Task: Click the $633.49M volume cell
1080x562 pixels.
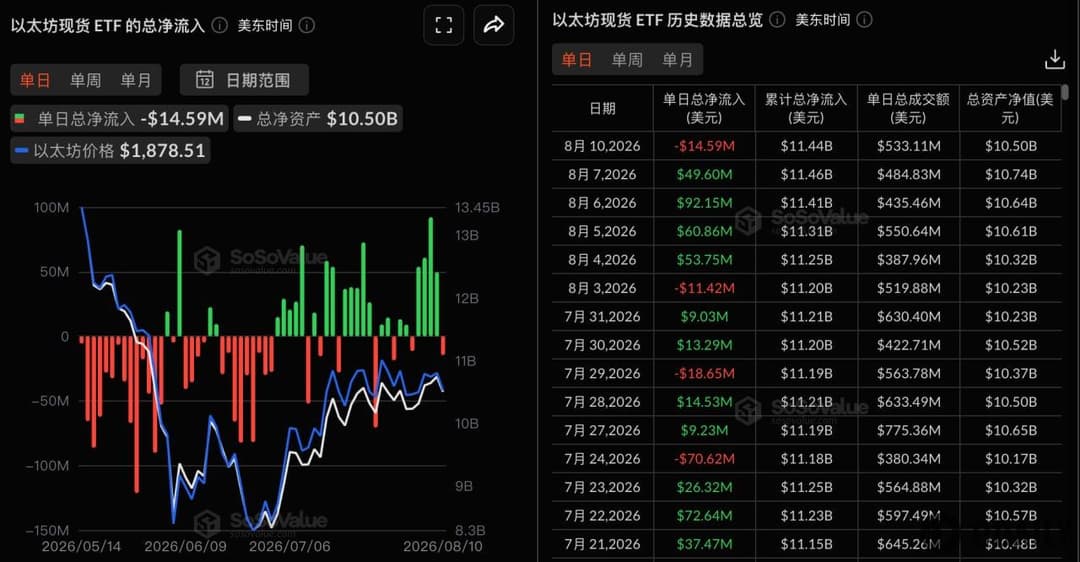Action: pyautogui.click(x=908, y=402)
